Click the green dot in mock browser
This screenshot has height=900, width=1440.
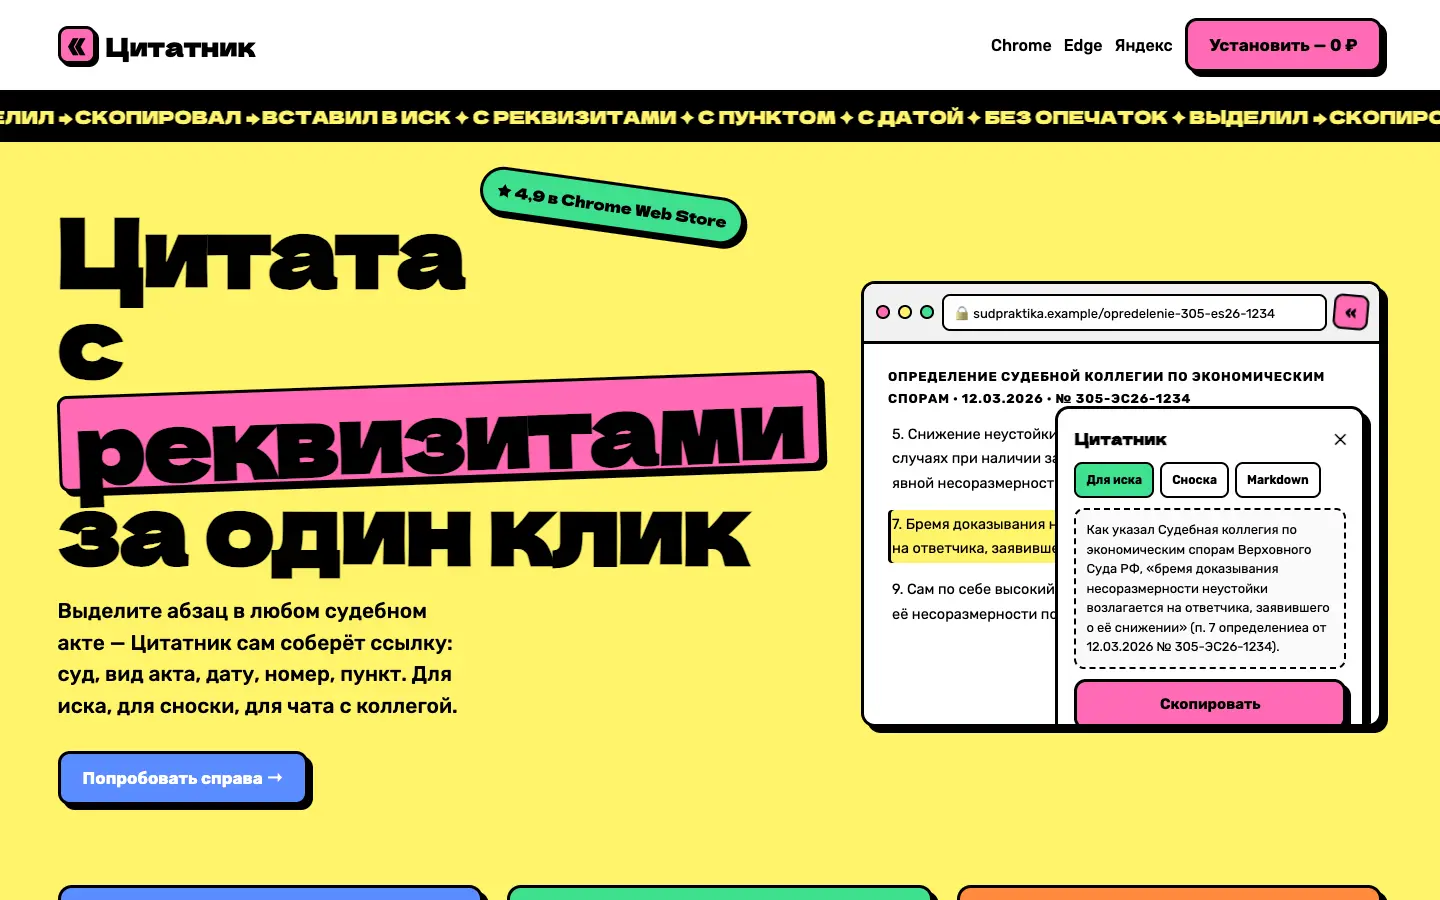point(927,312)
